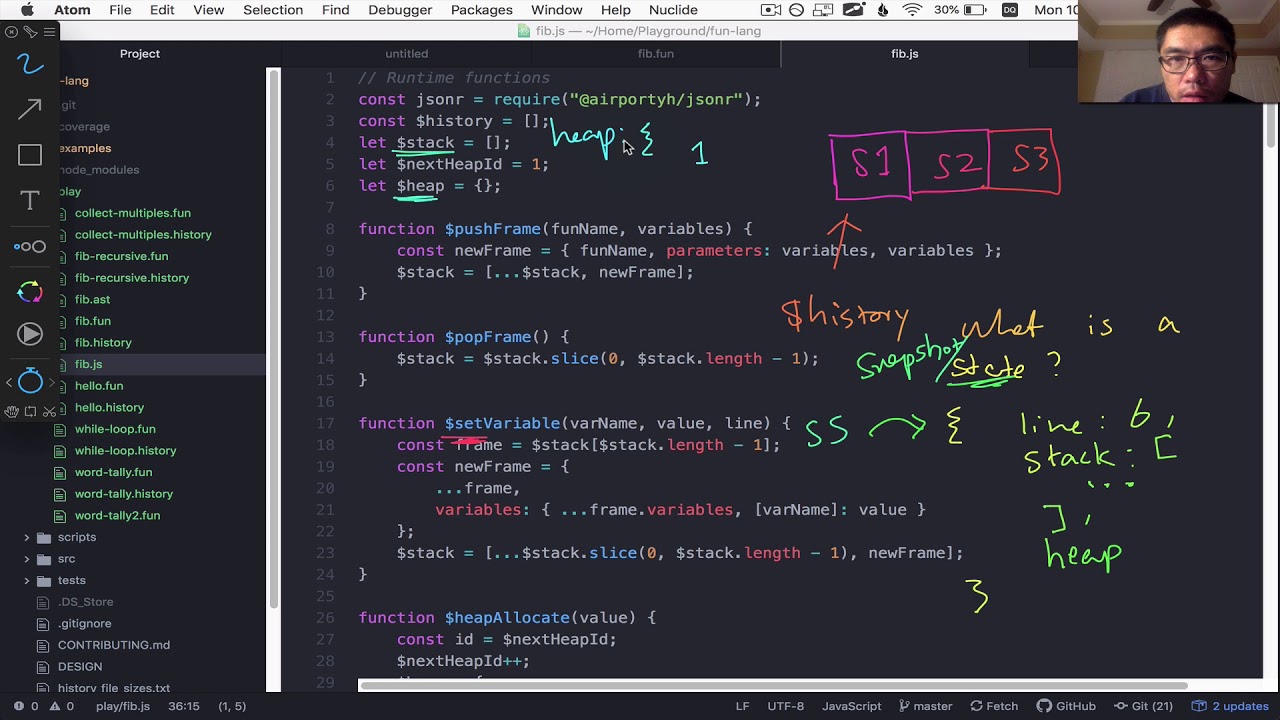1280x720 pixels.
Task: Open the View menu
Action: click(208, 10)
